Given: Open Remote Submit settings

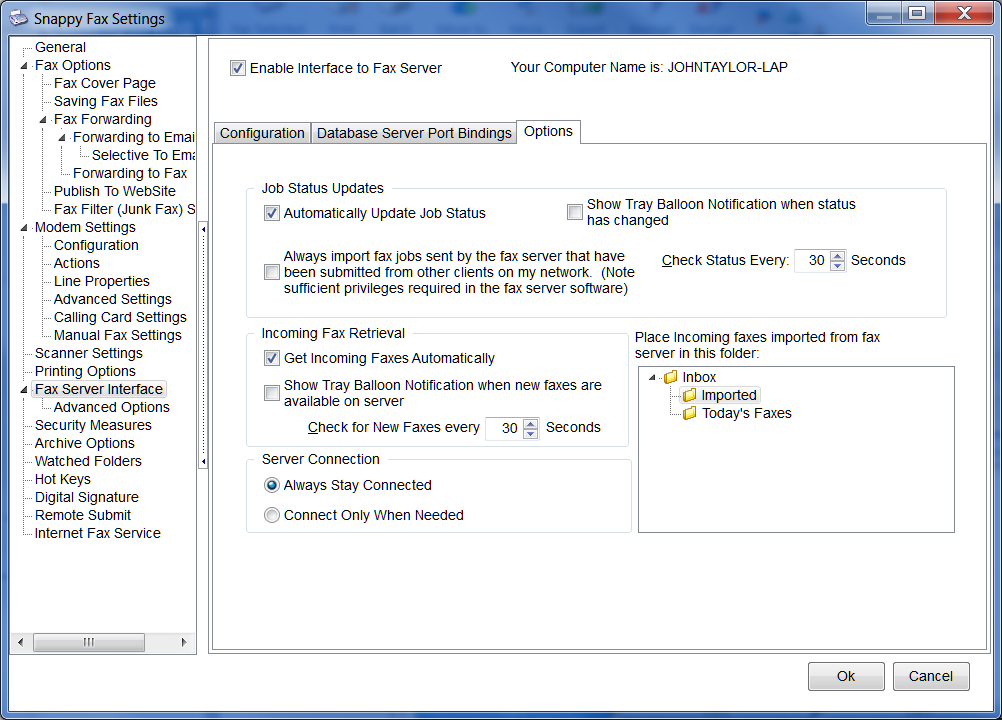Looking at the screenshot, I should pyautogui.click(x=83, y=515).
